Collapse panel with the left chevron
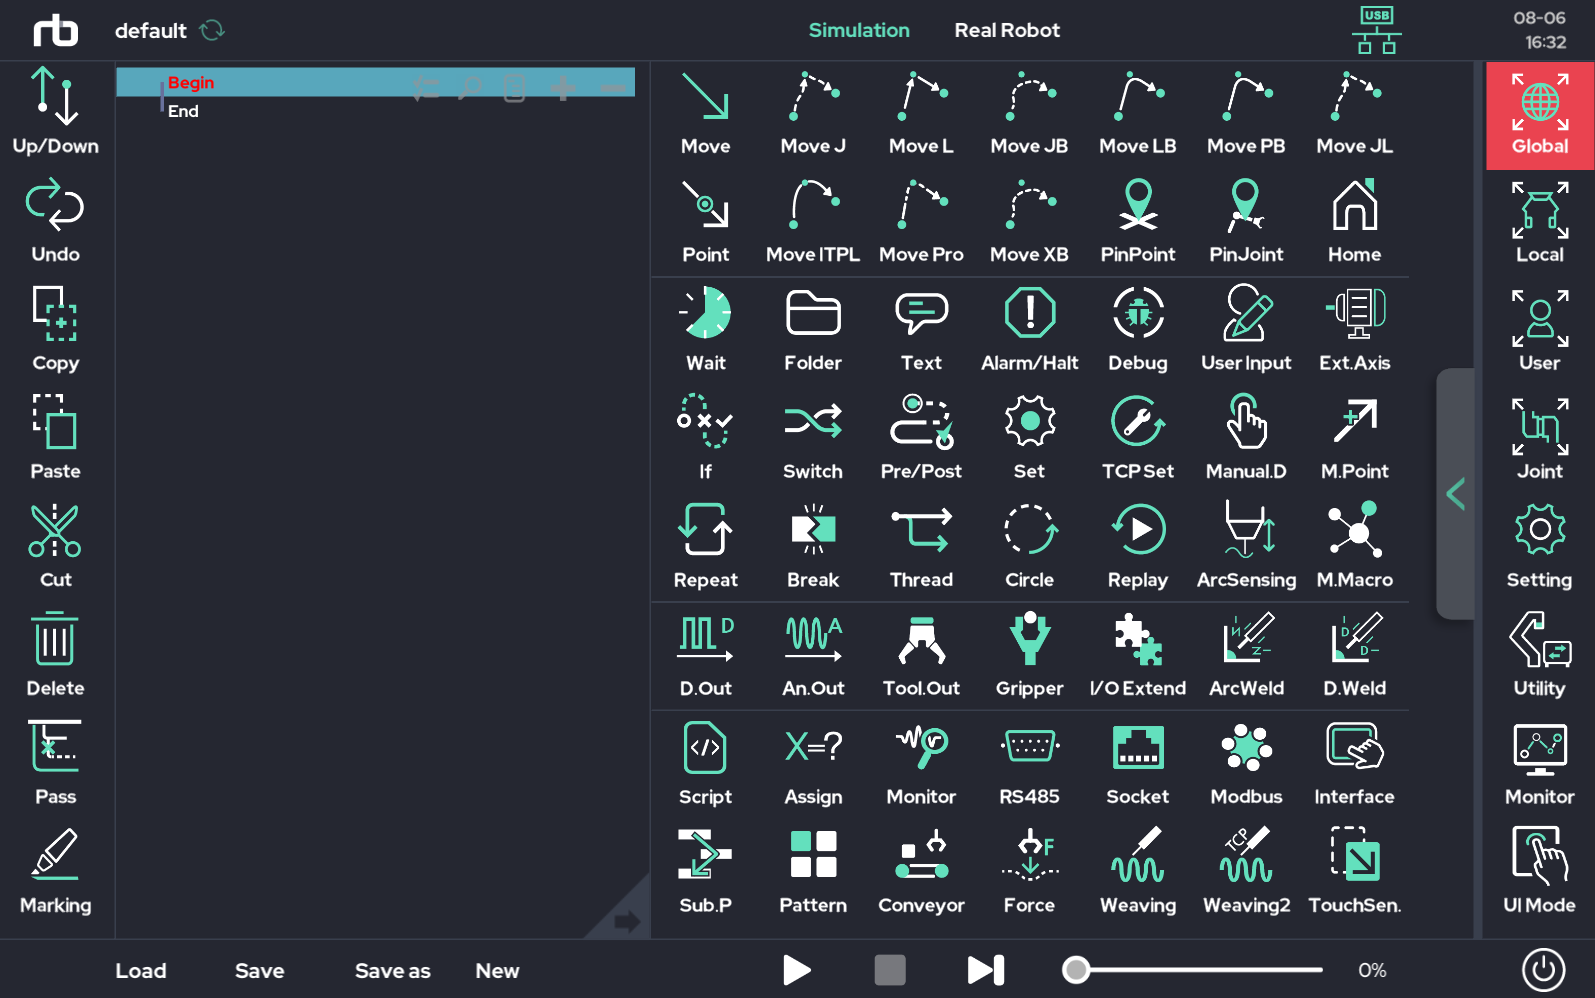The width and height of the screenshot is (1595, 998). [x=1455, y=493]
